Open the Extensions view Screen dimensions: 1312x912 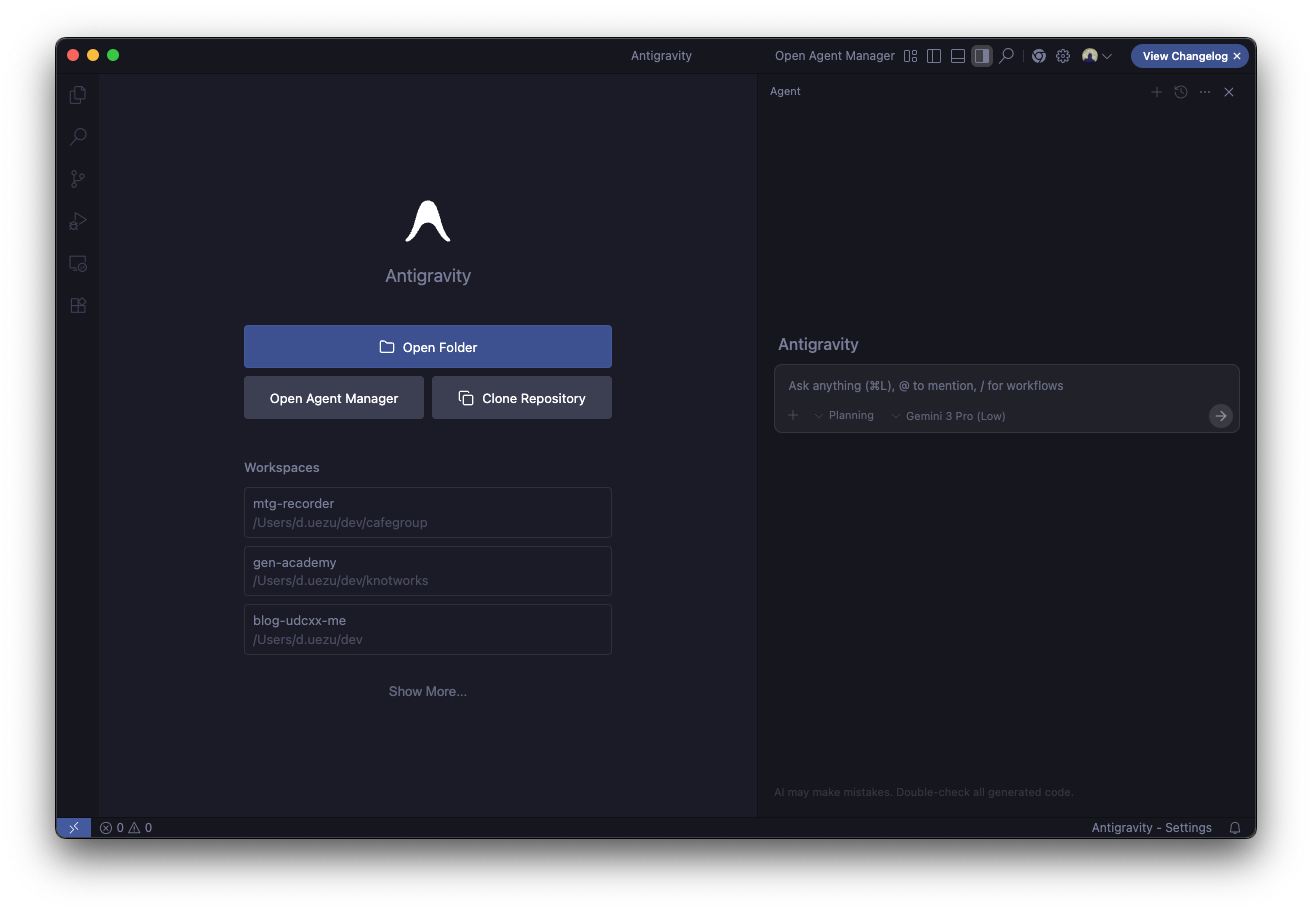(x=78, y=306)
